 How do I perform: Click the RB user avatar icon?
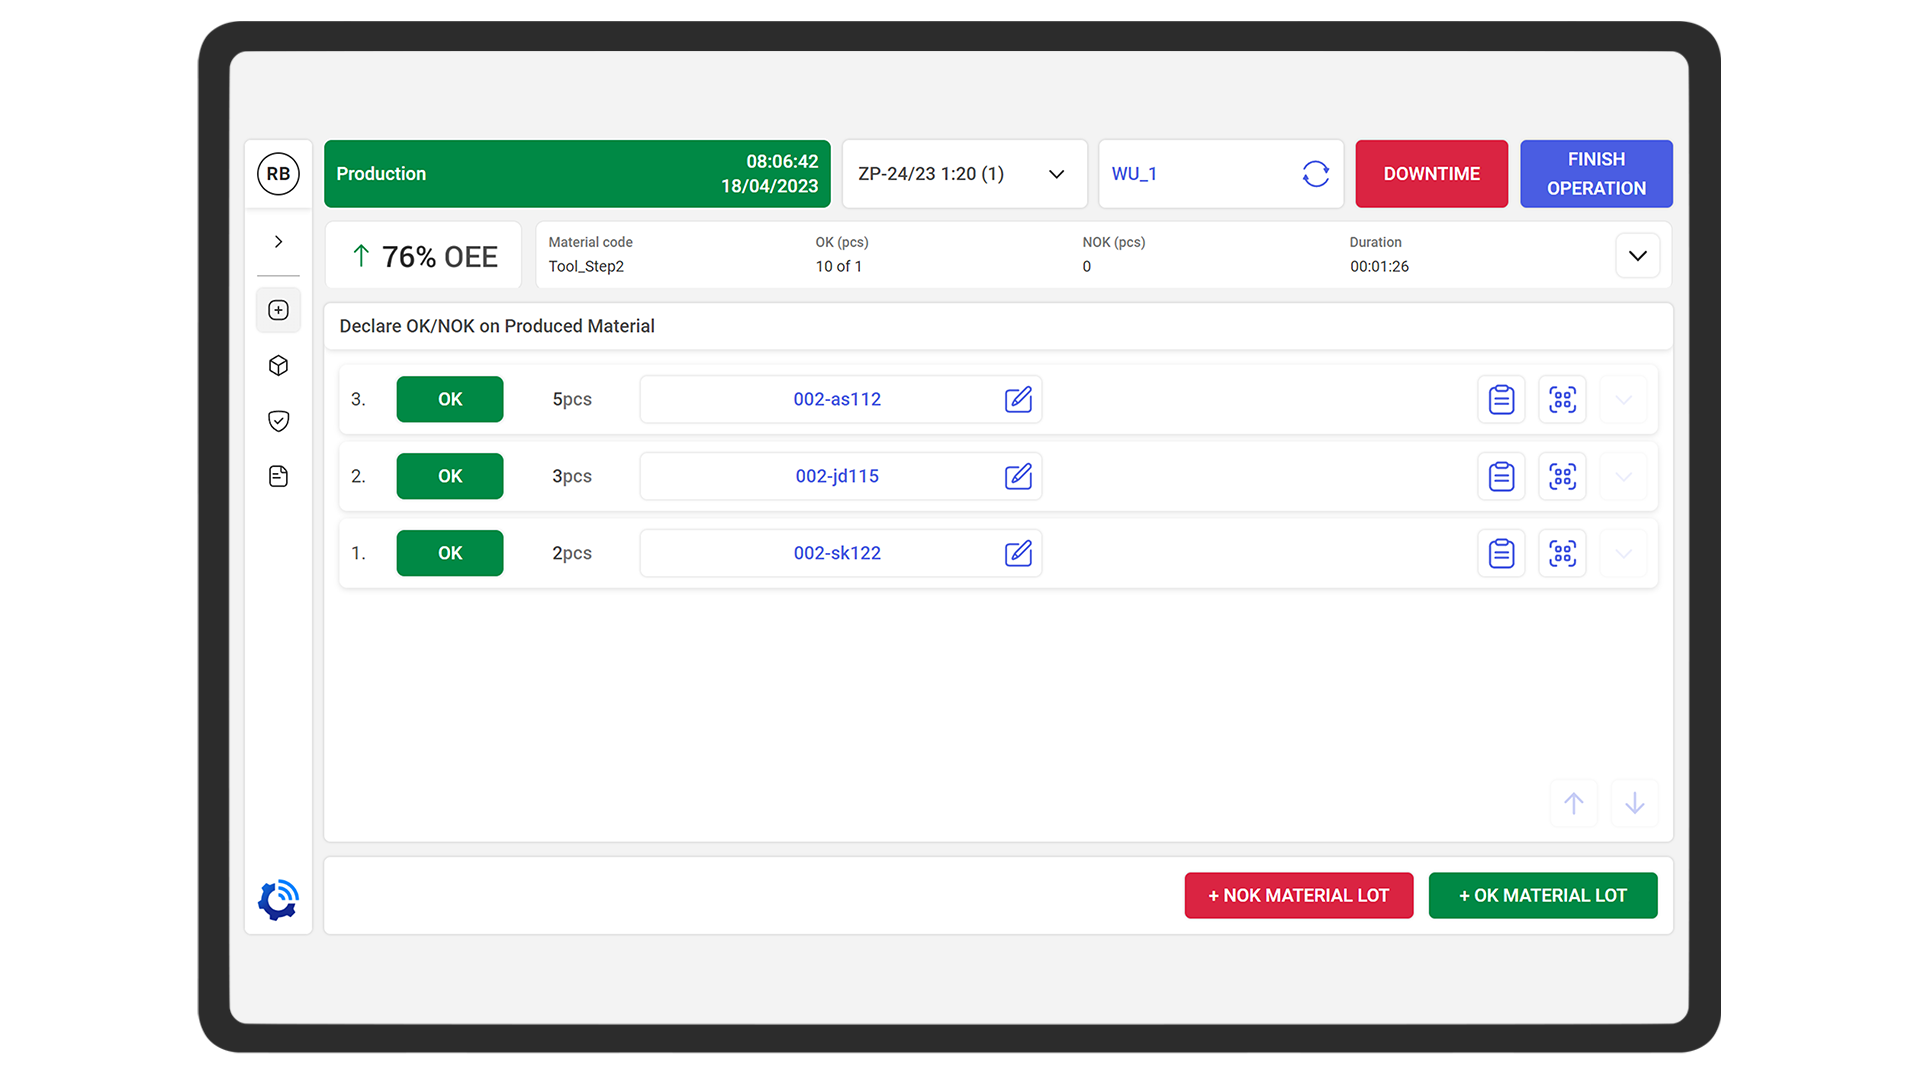click(x=278, y=174)
